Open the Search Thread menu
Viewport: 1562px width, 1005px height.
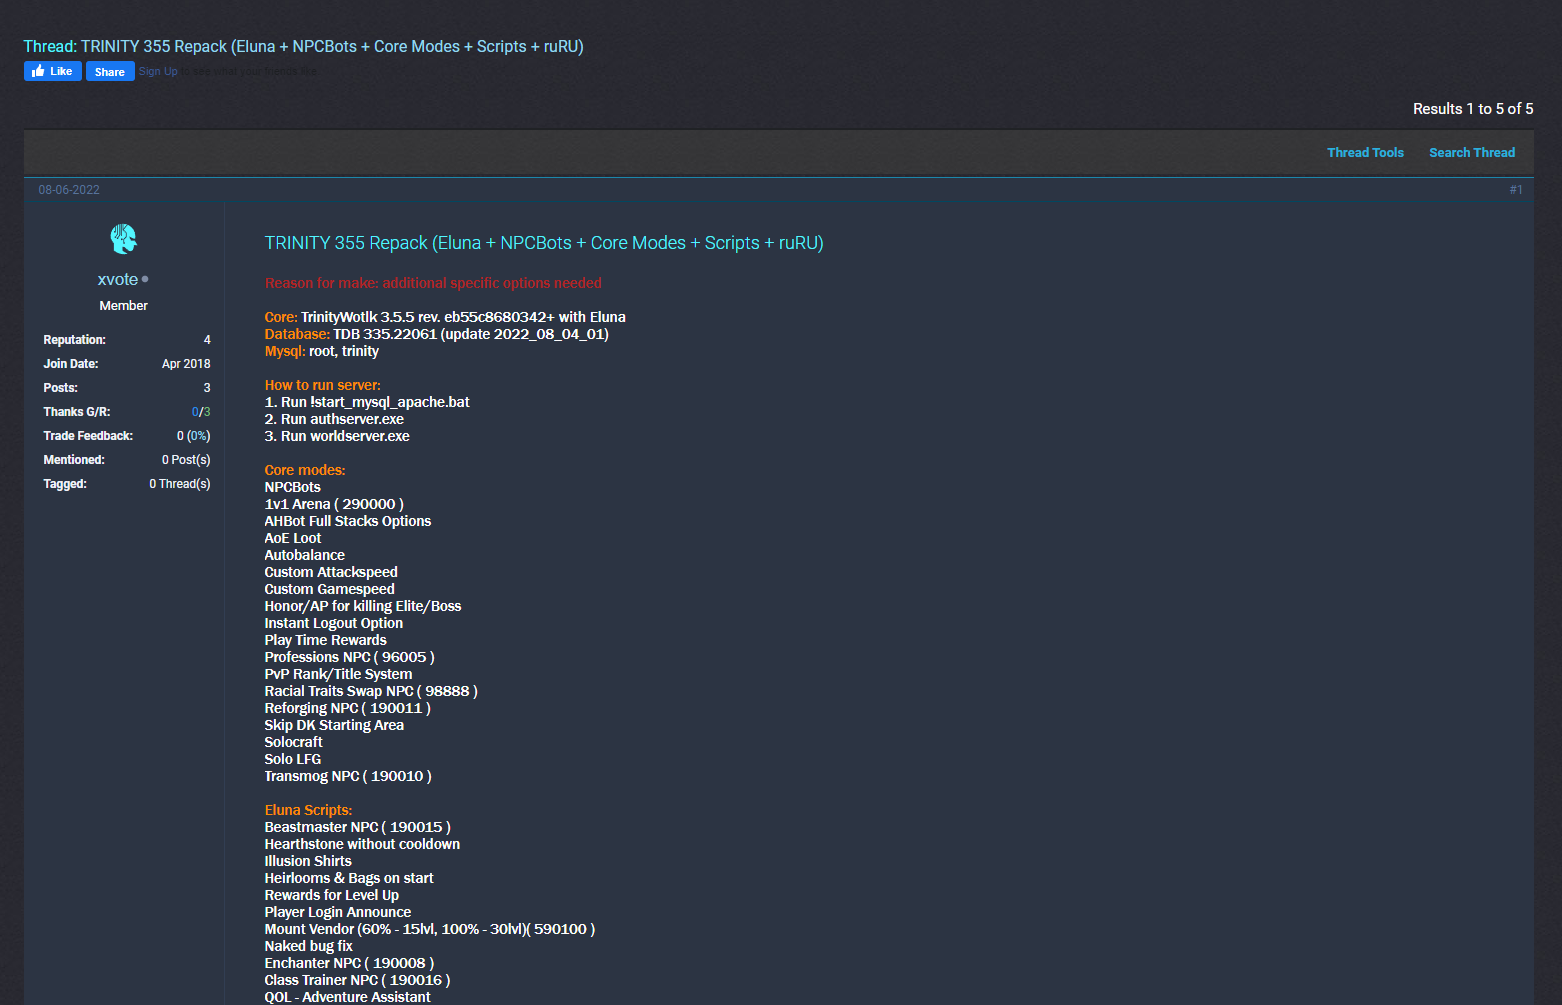1472,153
